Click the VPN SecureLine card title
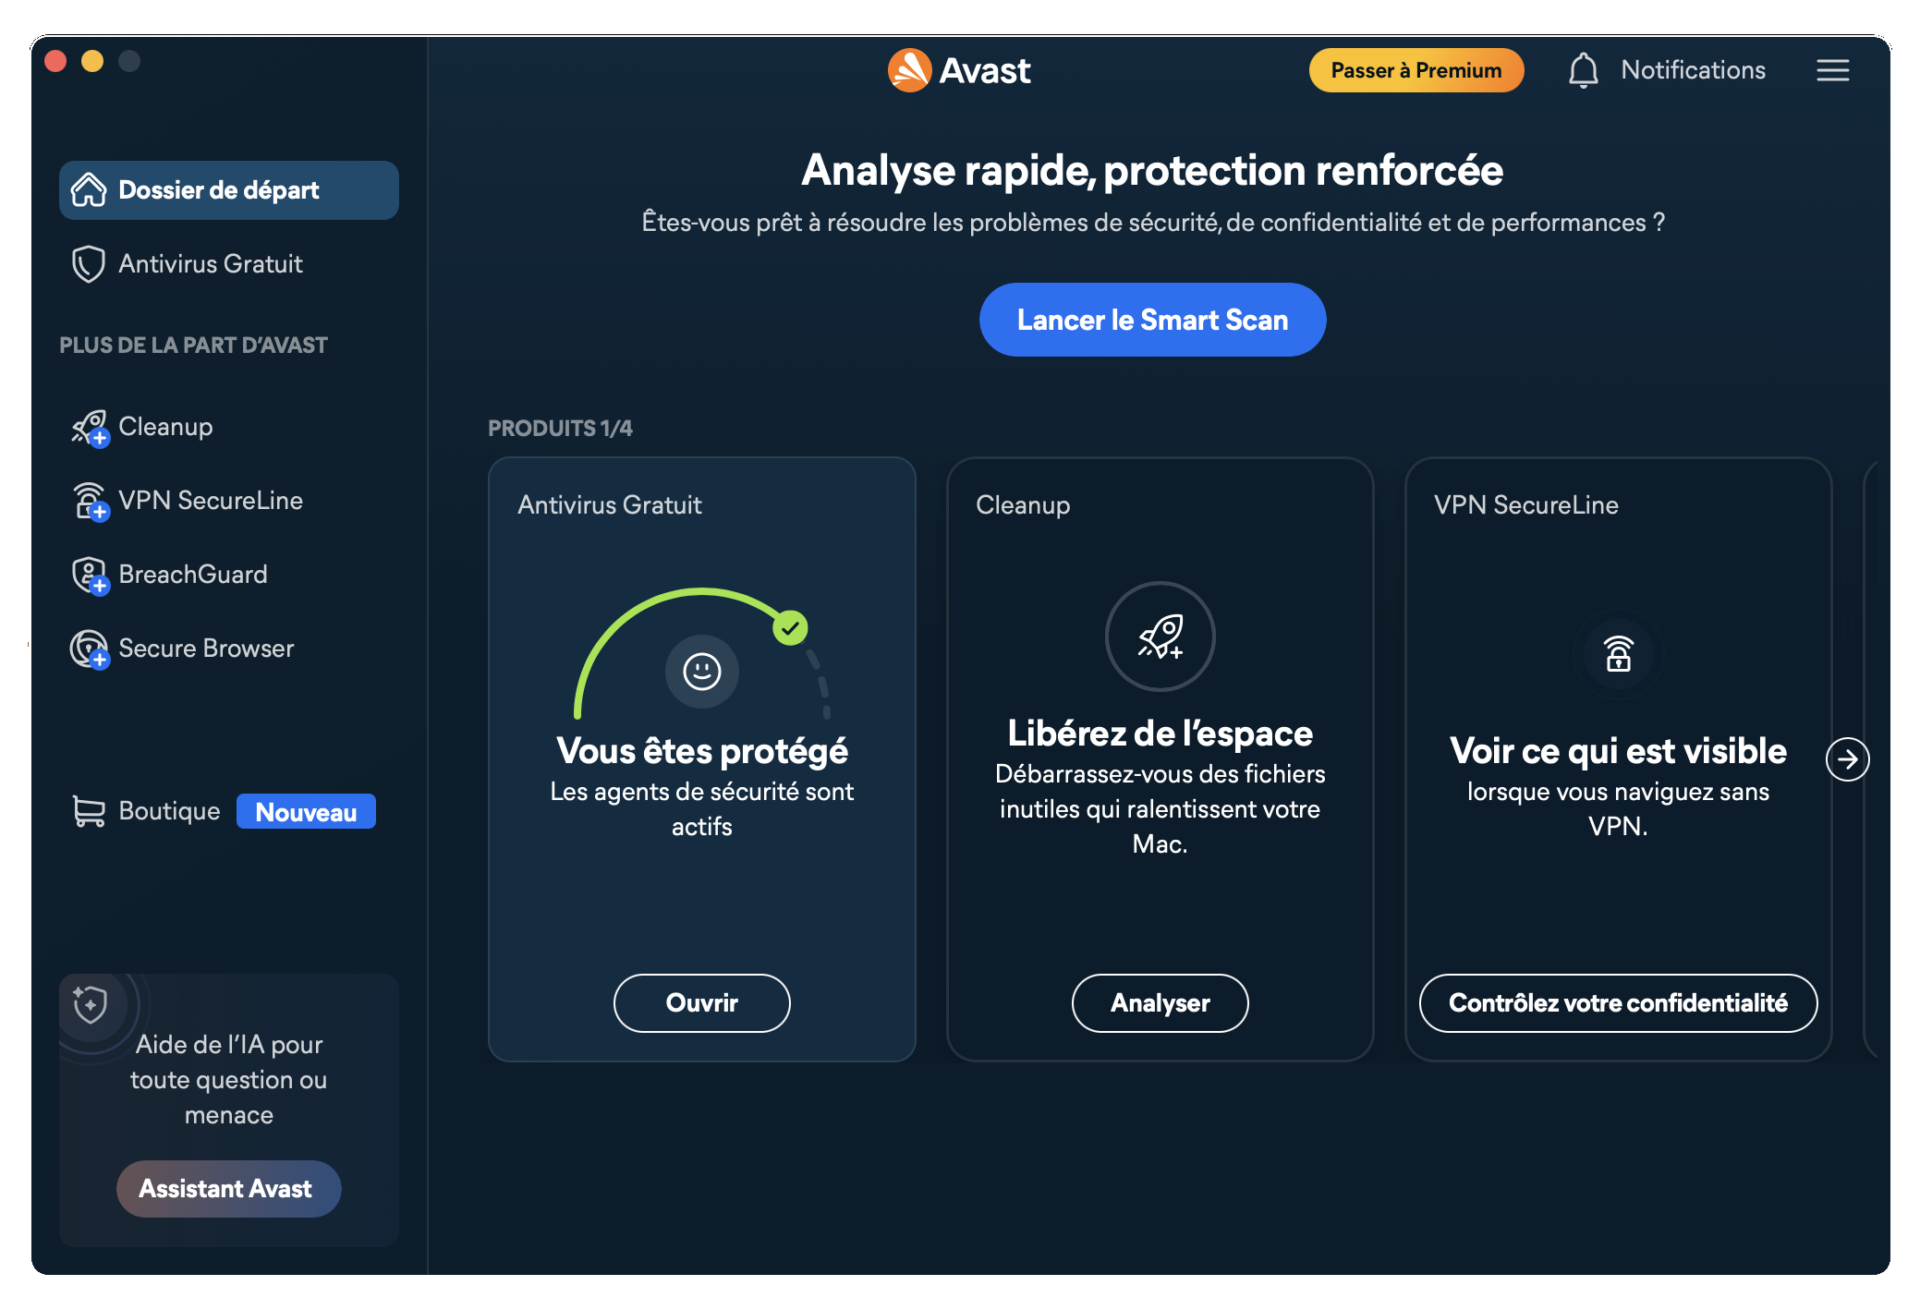This screenshot has height=1310, width=1920. 1526,505
